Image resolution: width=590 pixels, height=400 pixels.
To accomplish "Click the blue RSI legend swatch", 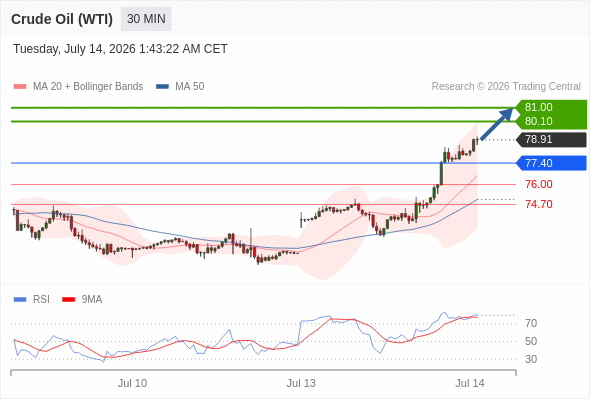I will point(20,300).
